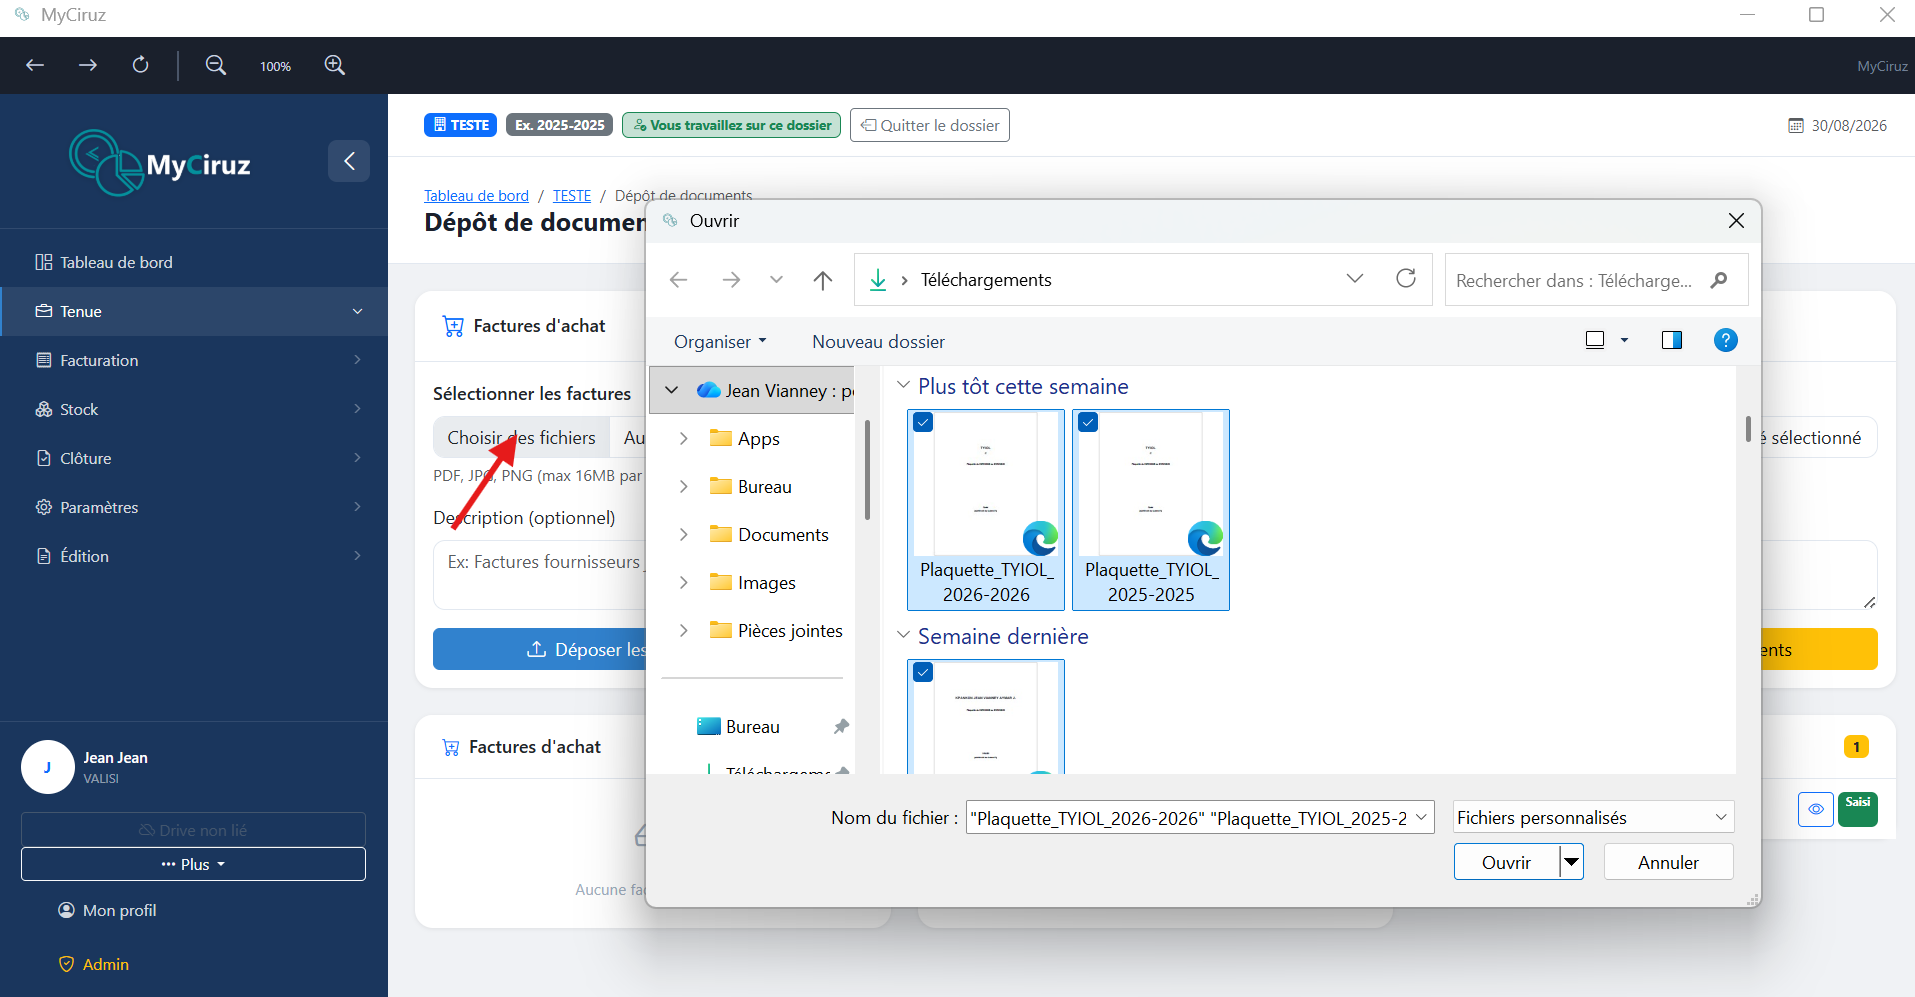The image size is (1915, 997).
Task: Refresh the Téléchargements folder listing
Action: 1406,278
